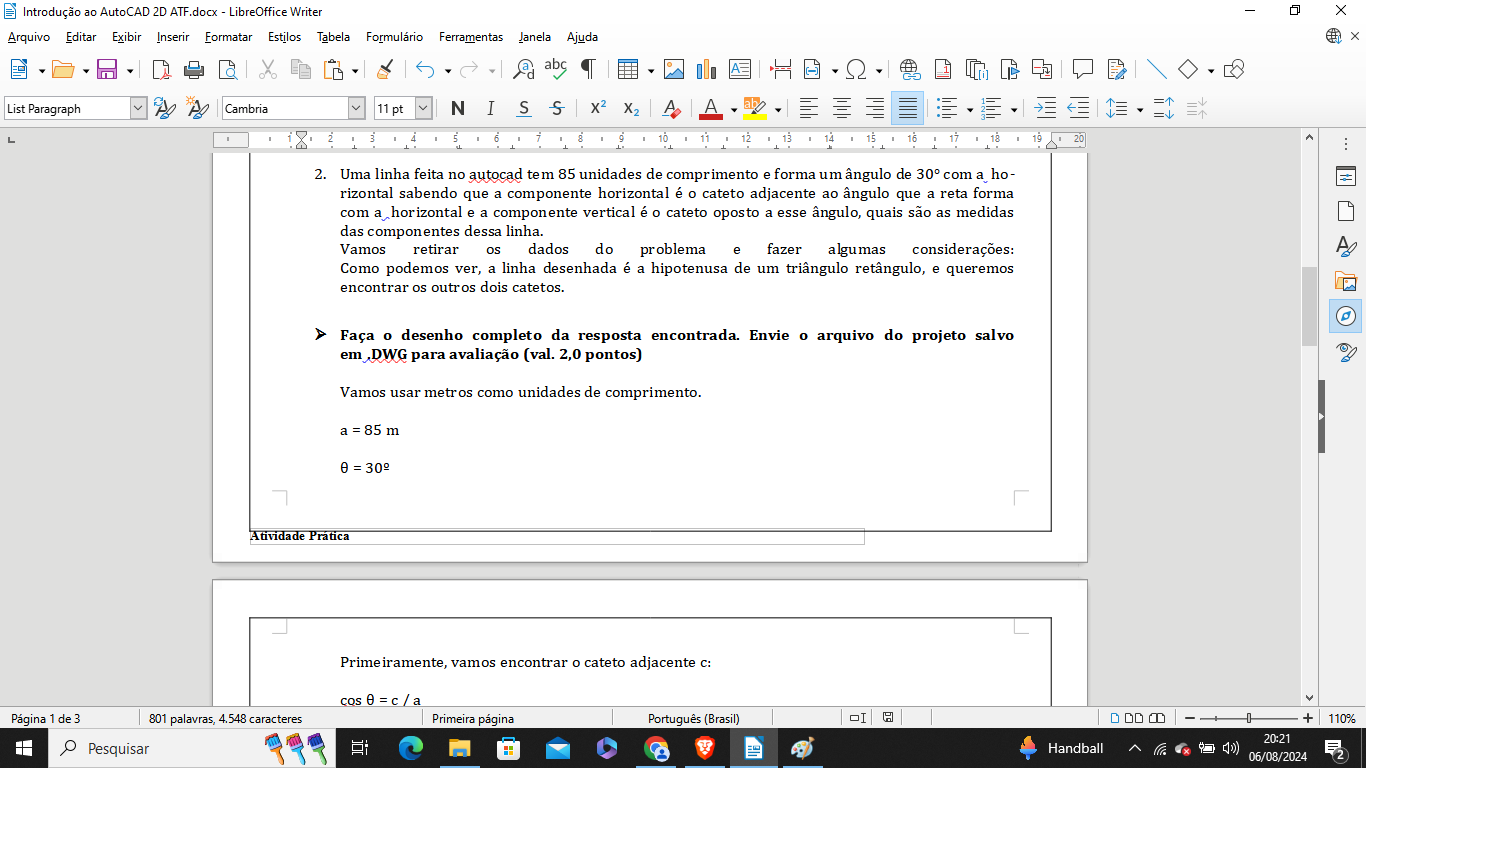This screenshot has height=842, width=1500.
Task: Open the Gallery panel in sidebar
Action: click(1346, 282)
